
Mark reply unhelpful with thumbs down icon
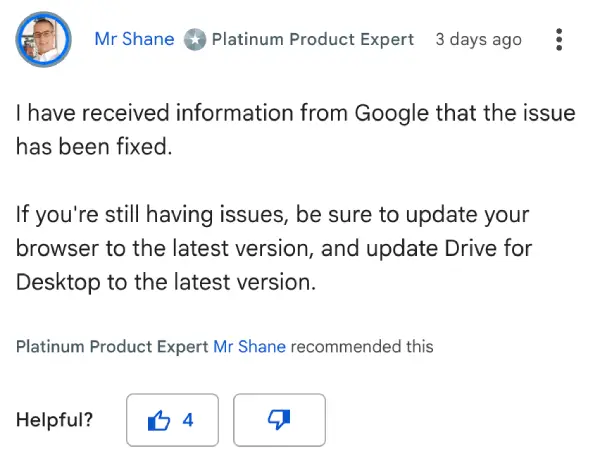point(279,420)
